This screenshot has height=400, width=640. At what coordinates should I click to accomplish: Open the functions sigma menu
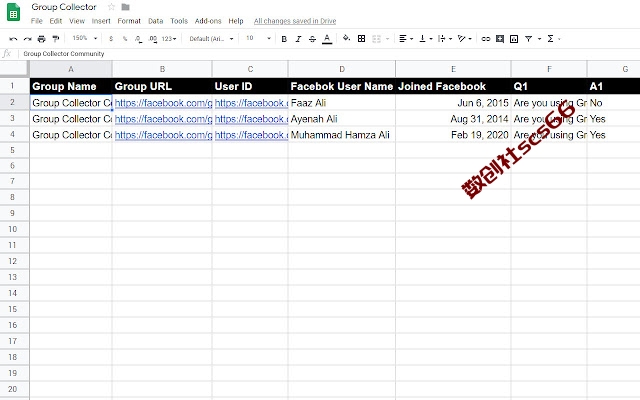[550, 39]
